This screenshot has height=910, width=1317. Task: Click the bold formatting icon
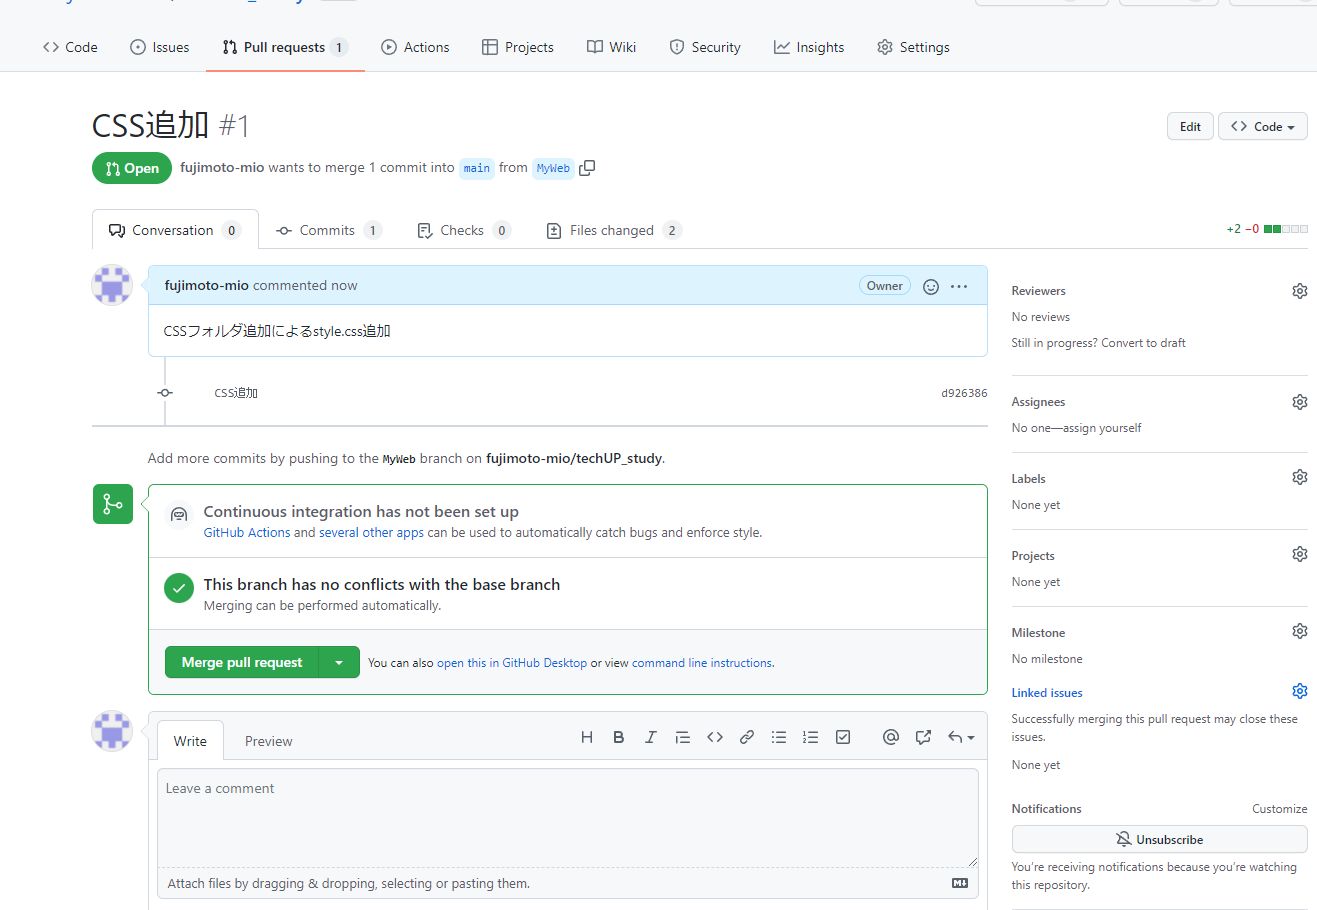pyautogui.click(x=619, y=737)
